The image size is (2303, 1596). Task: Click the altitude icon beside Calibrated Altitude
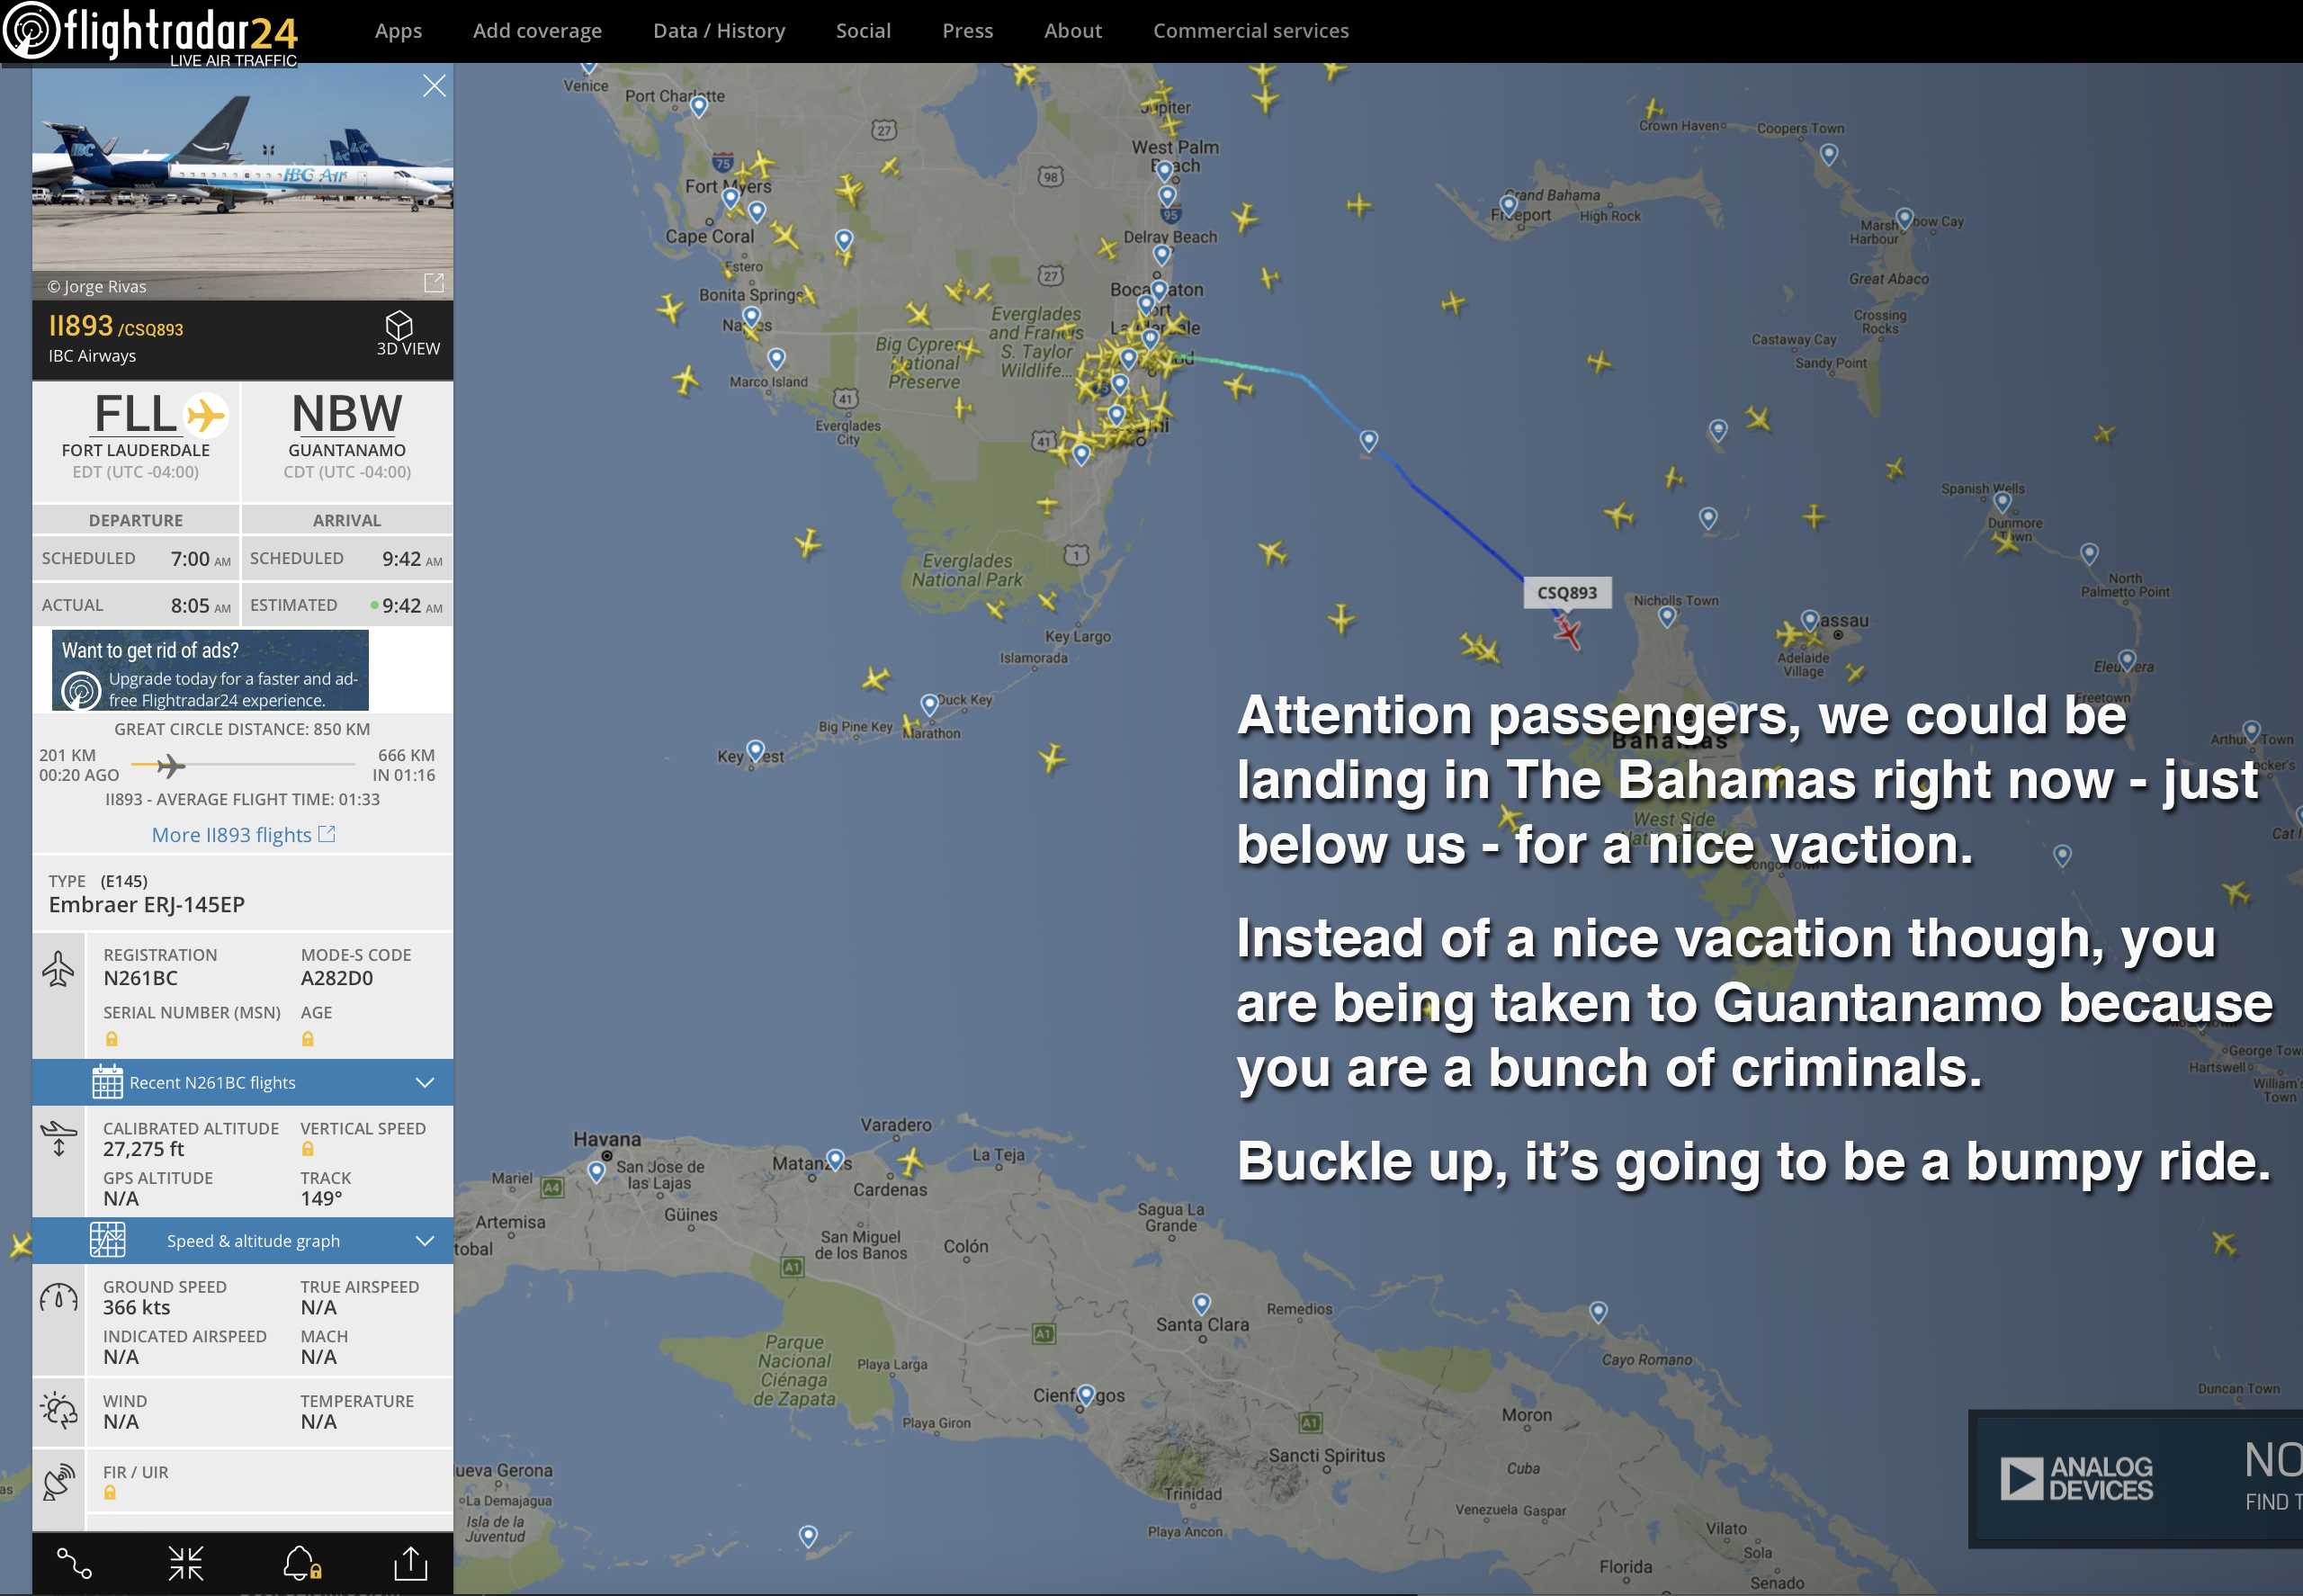coord(58,1138)
